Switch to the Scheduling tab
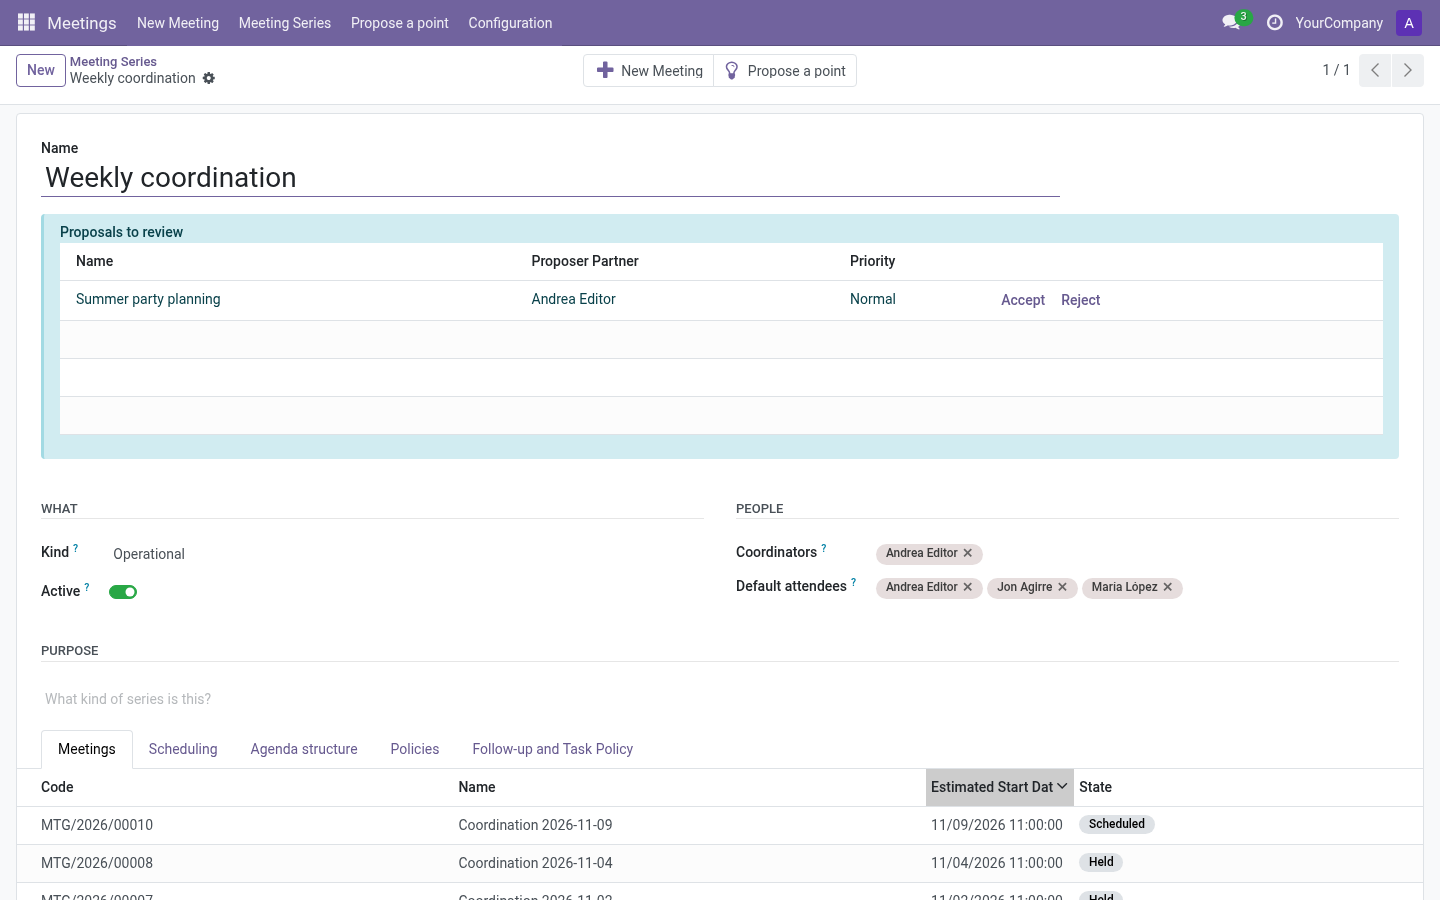Screen dimensions: 1440x900 pyautogui.click(x=183, y=749)
